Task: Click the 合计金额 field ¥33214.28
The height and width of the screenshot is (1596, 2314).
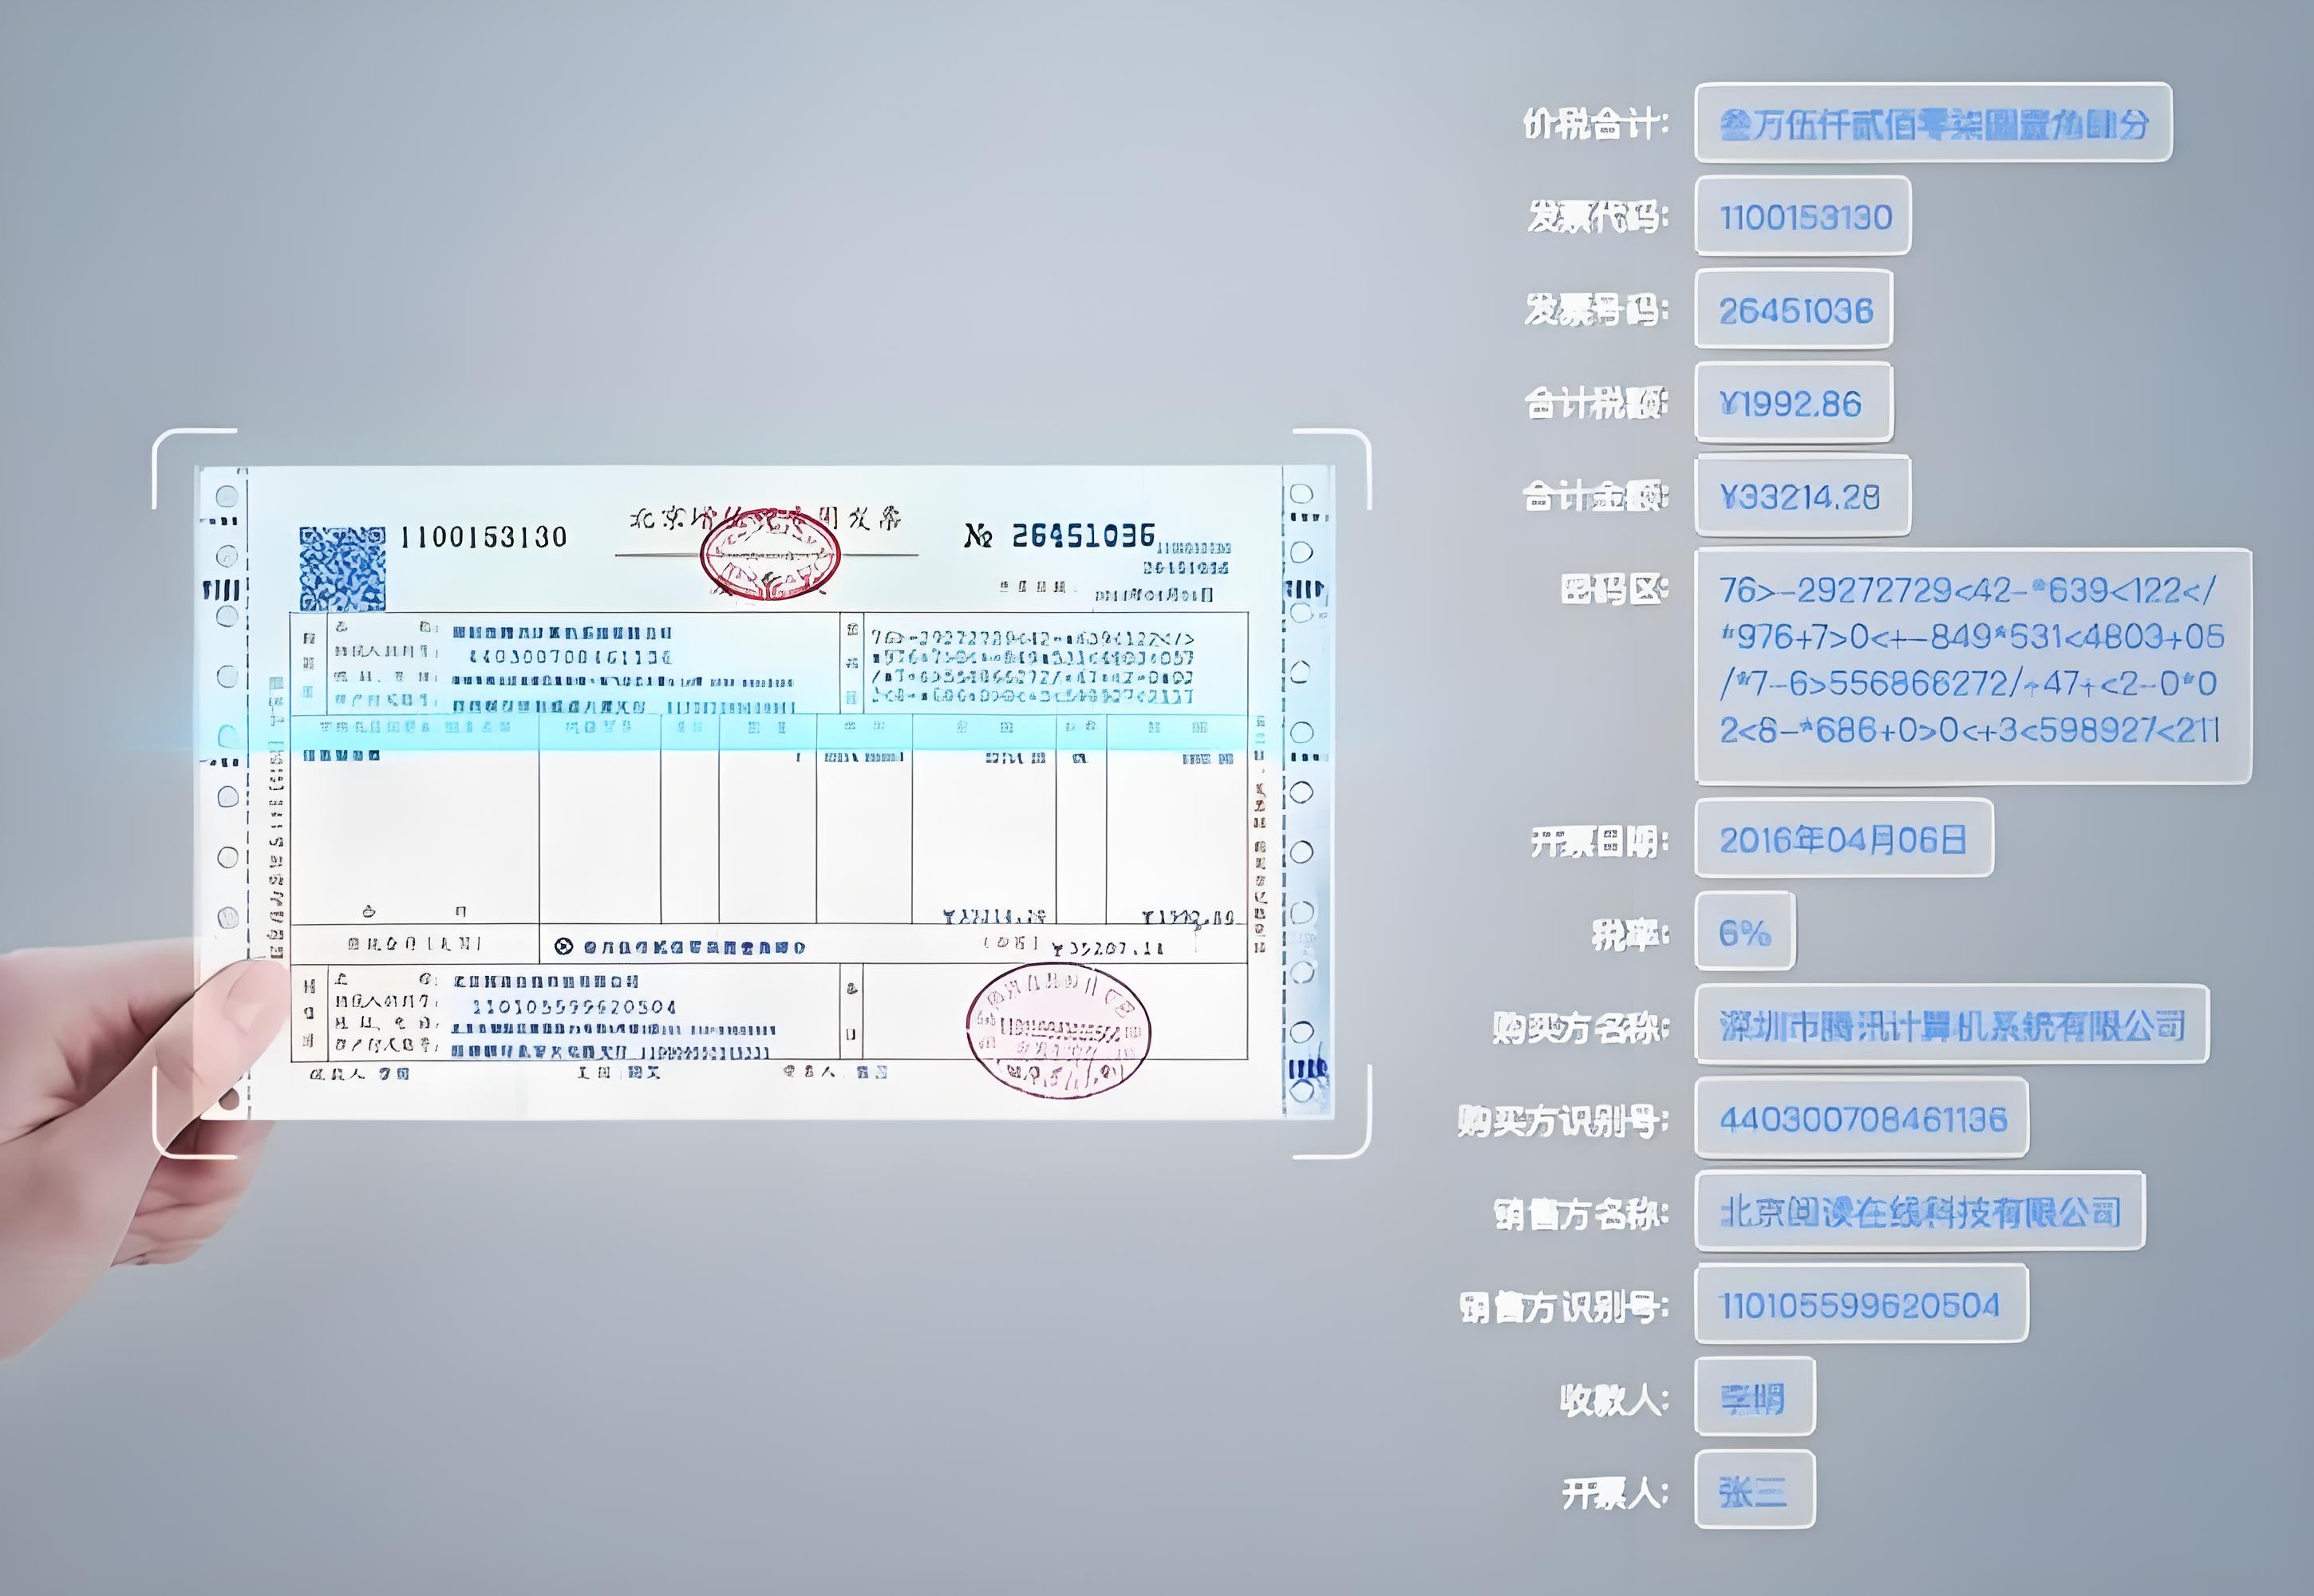Action: (1803, 495)
